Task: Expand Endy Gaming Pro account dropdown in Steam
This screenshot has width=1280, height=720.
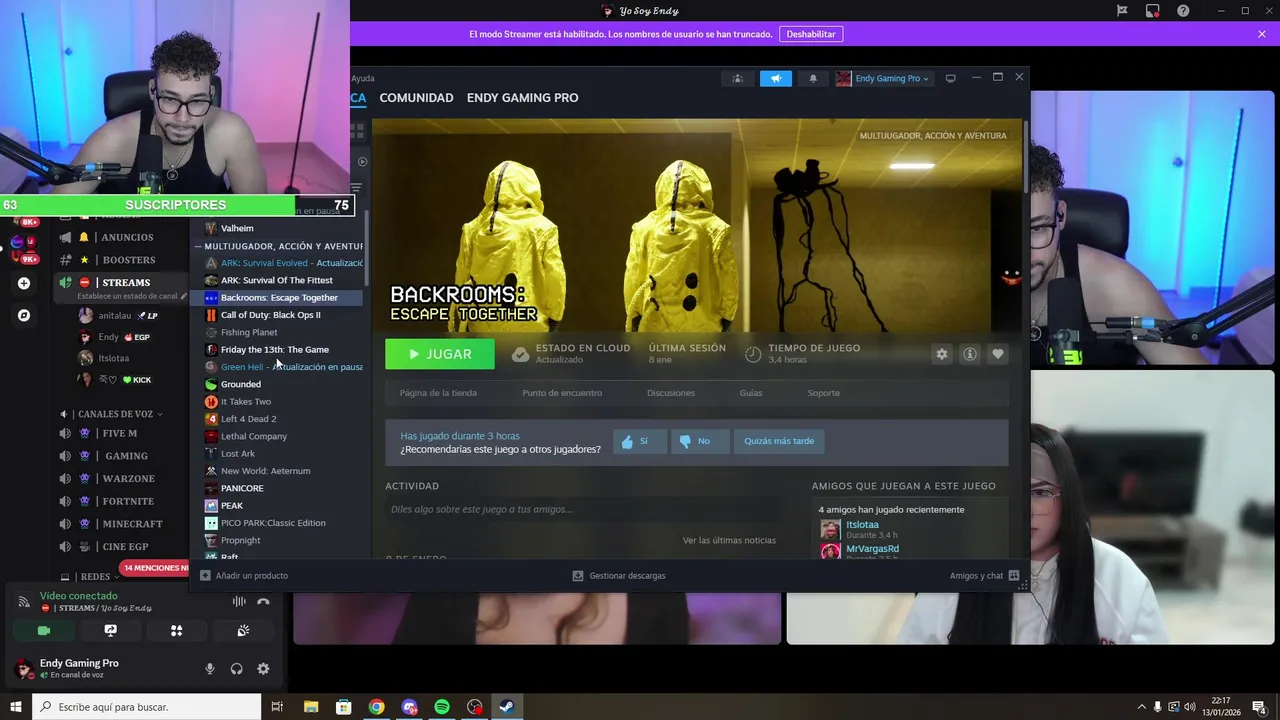Action: (883, 78)
